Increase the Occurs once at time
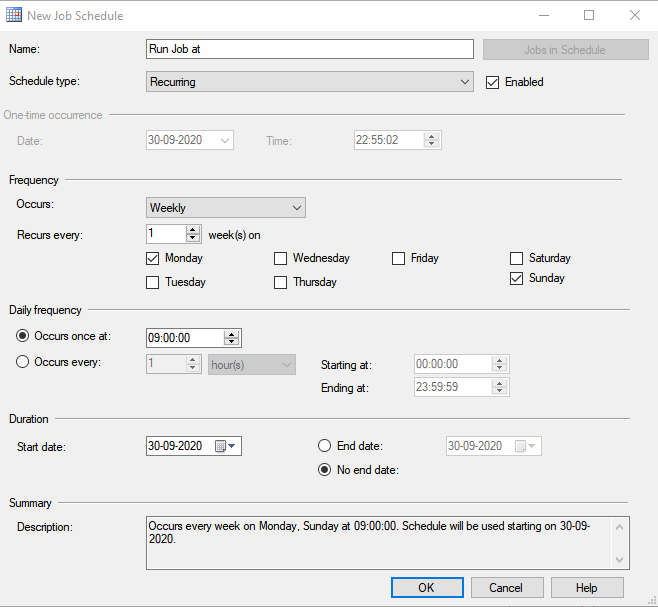The height and width of the screenshot is (607, 658). 231,333
